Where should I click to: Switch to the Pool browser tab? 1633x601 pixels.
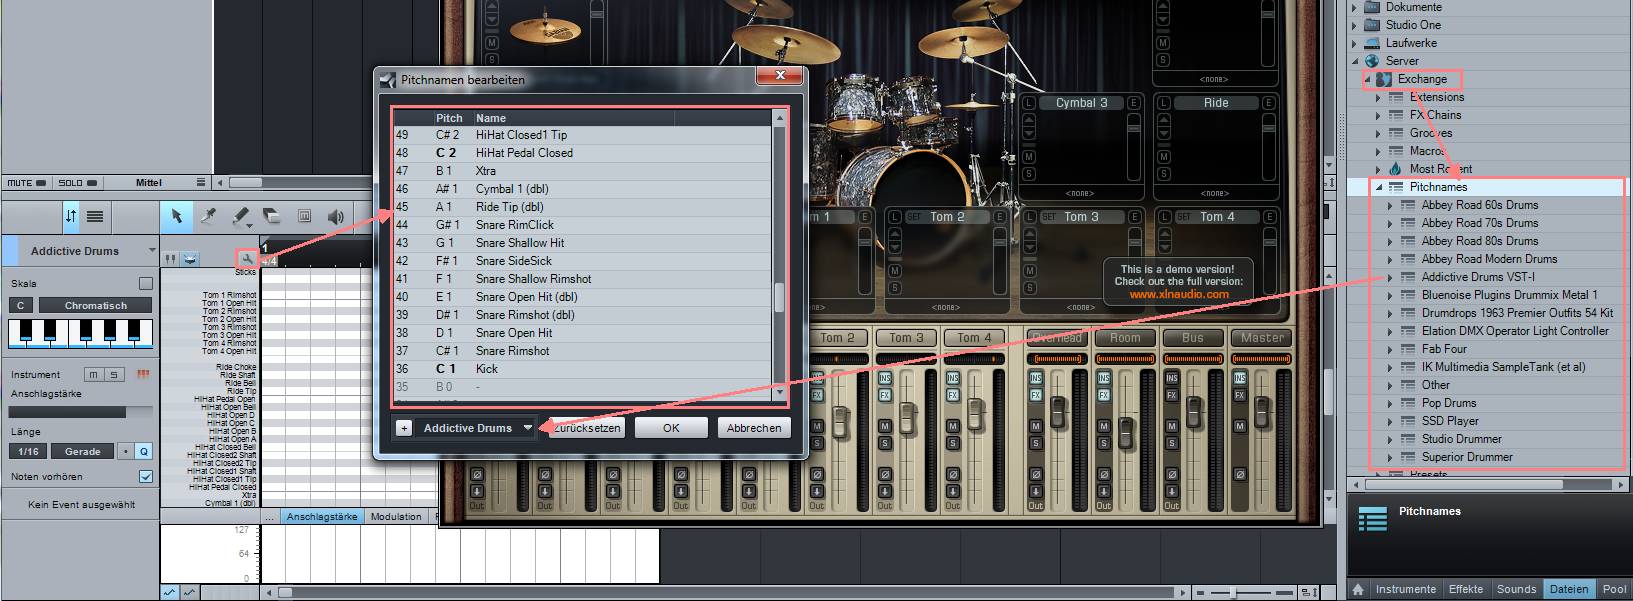point(1614,589)
